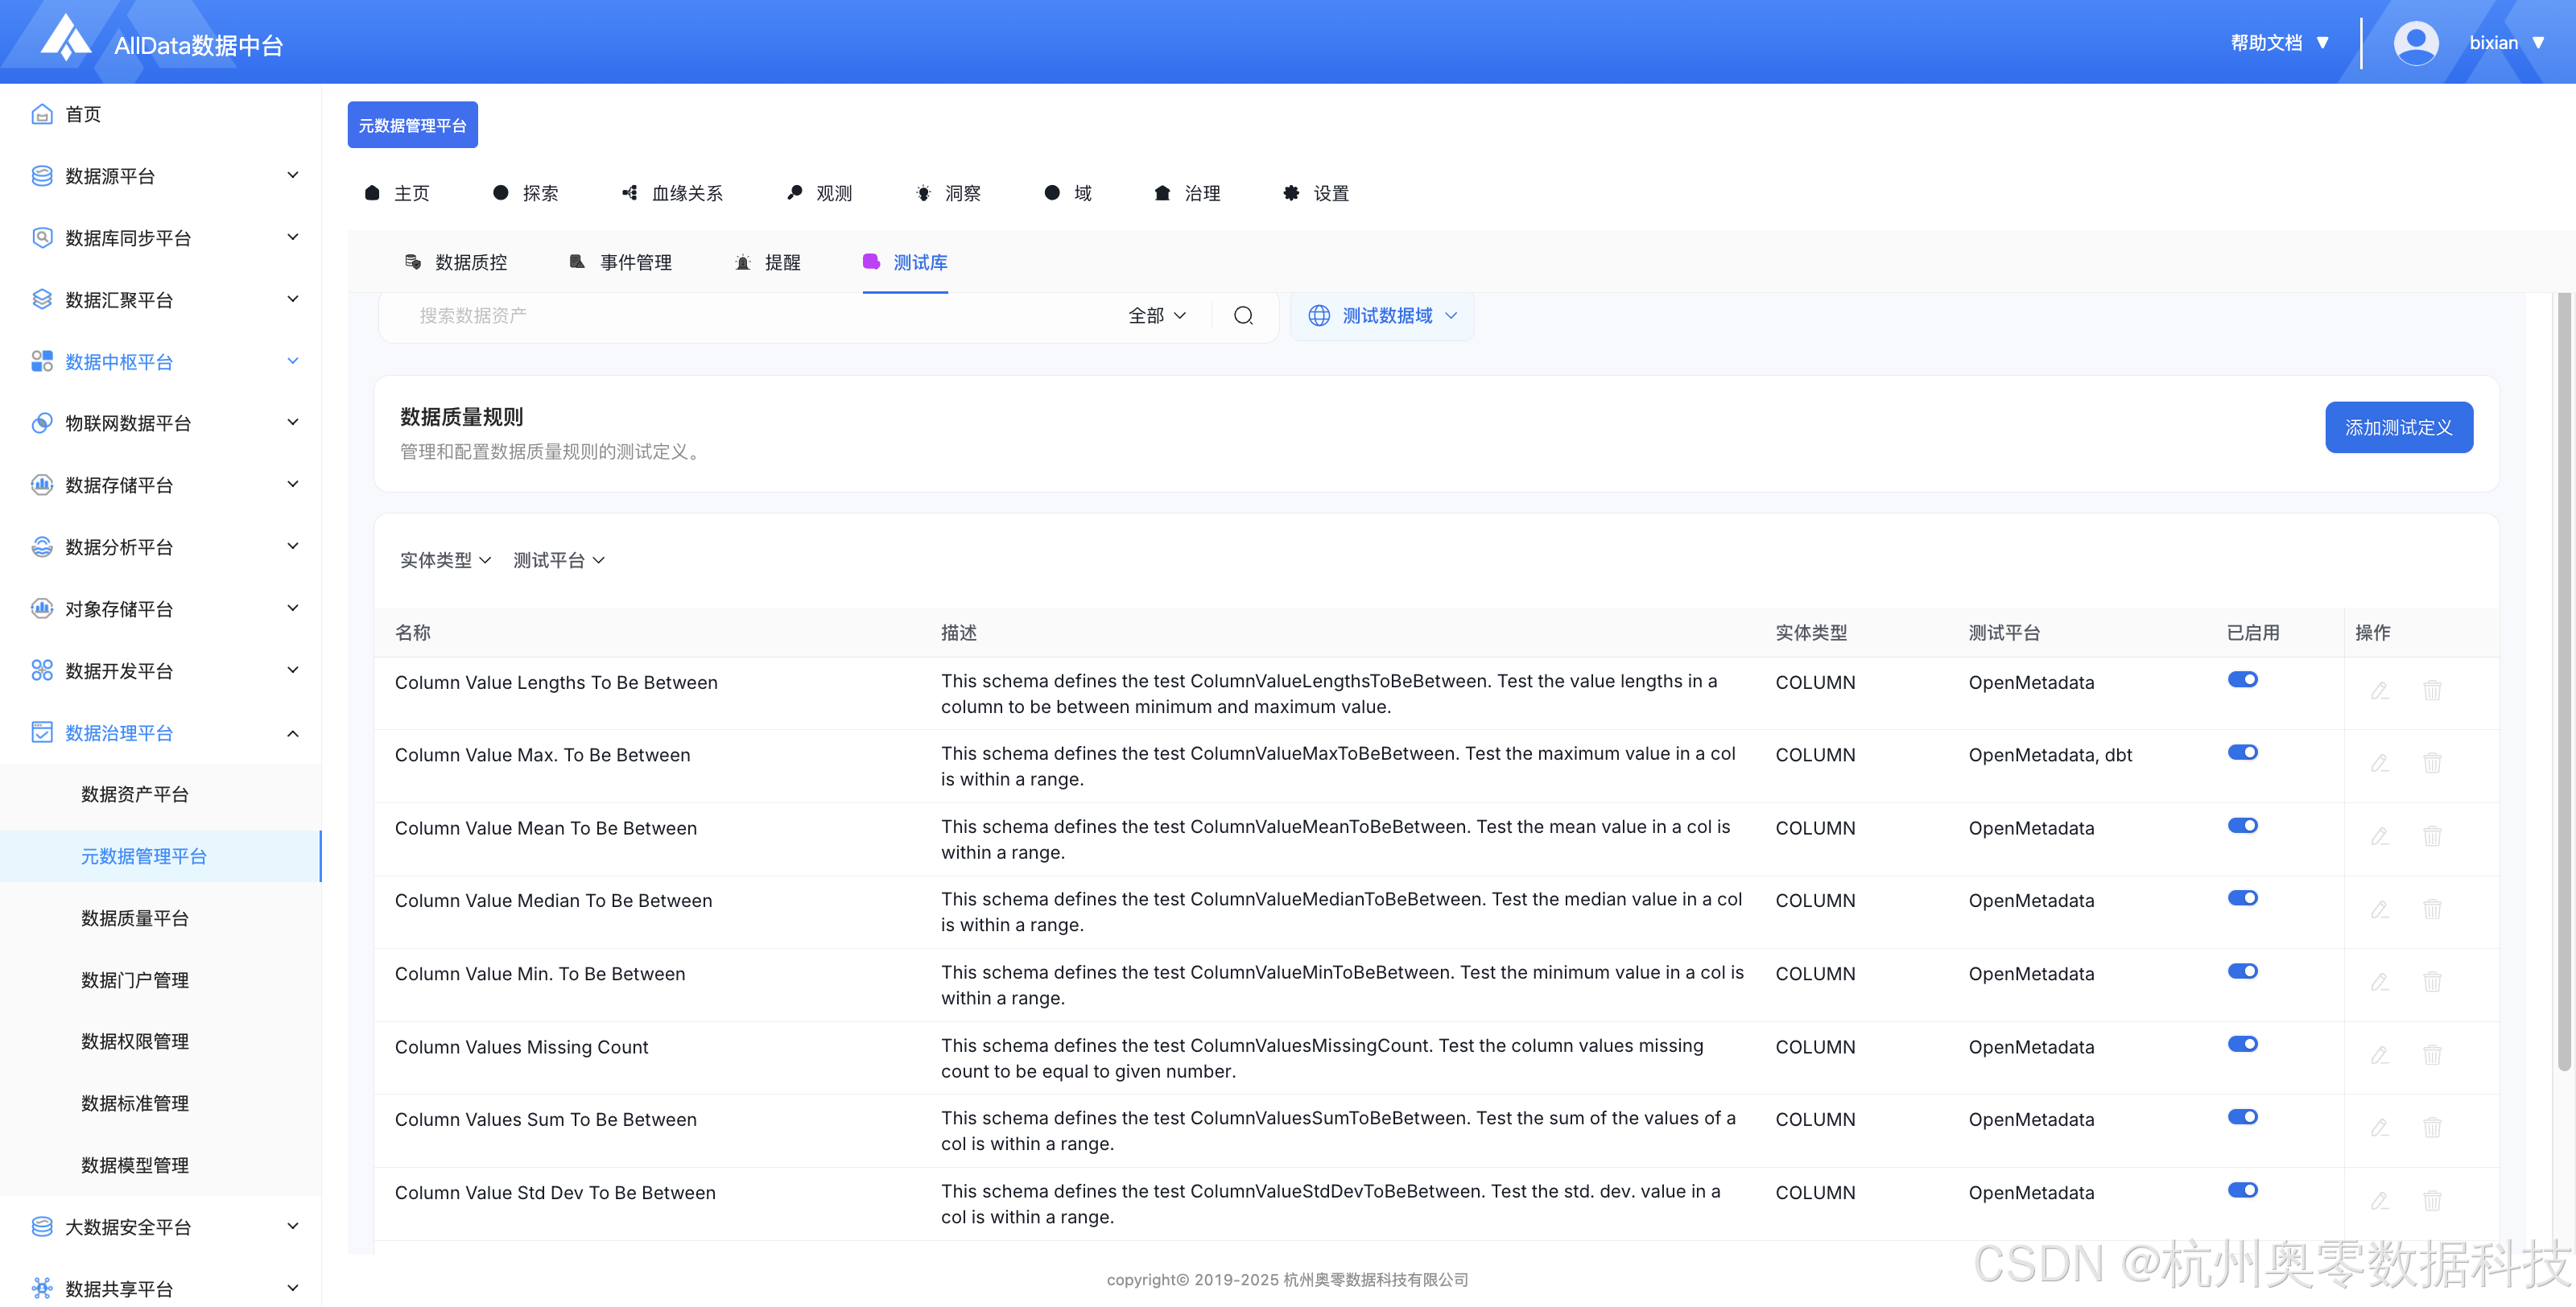Open the 设置 settings gear item

(1316, 193)
